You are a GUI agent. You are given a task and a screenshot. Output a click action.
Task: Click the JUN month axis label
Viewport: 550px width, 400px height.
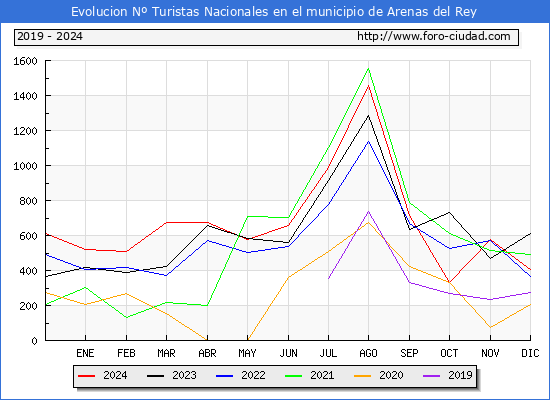(288, 353)
